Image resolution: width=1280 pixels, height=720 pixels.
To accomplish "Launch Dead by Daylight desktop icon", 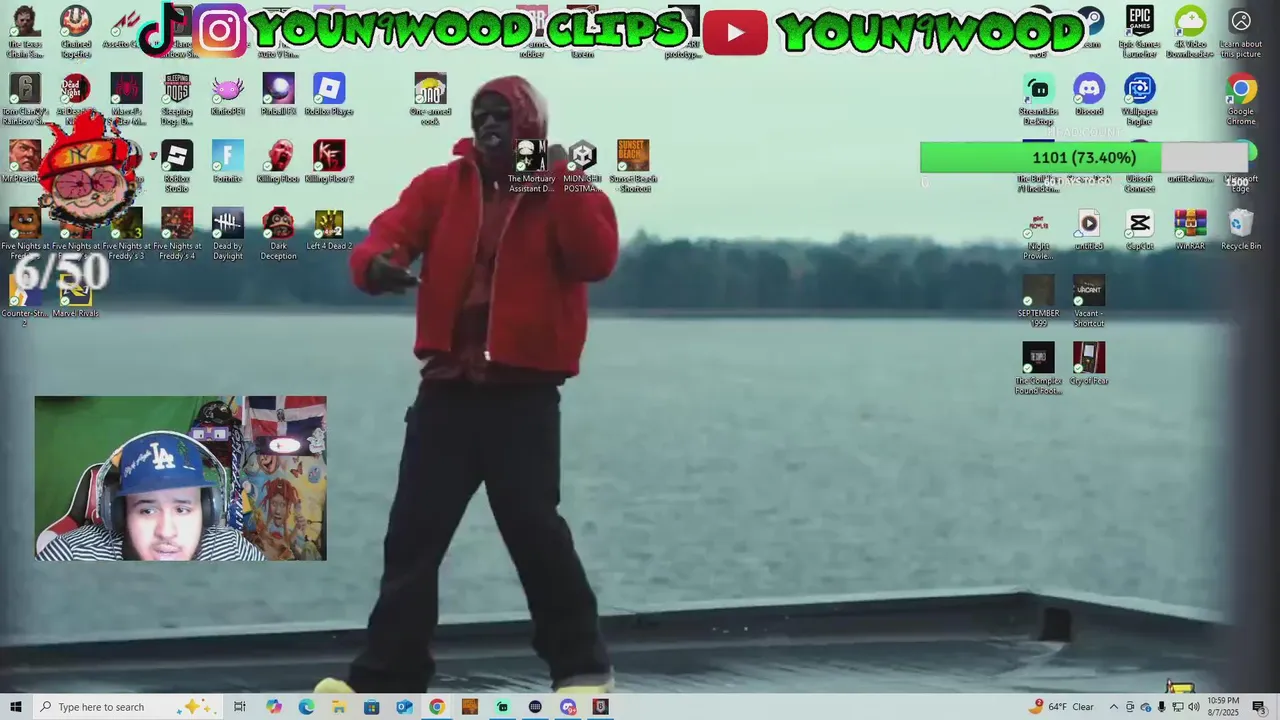I will (227, 234).
